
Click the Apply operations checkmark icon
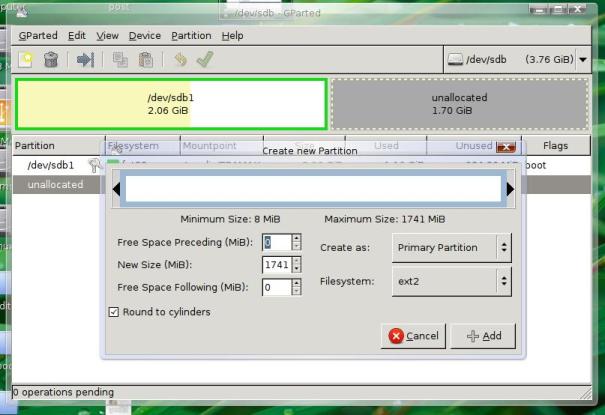(205, 60)
